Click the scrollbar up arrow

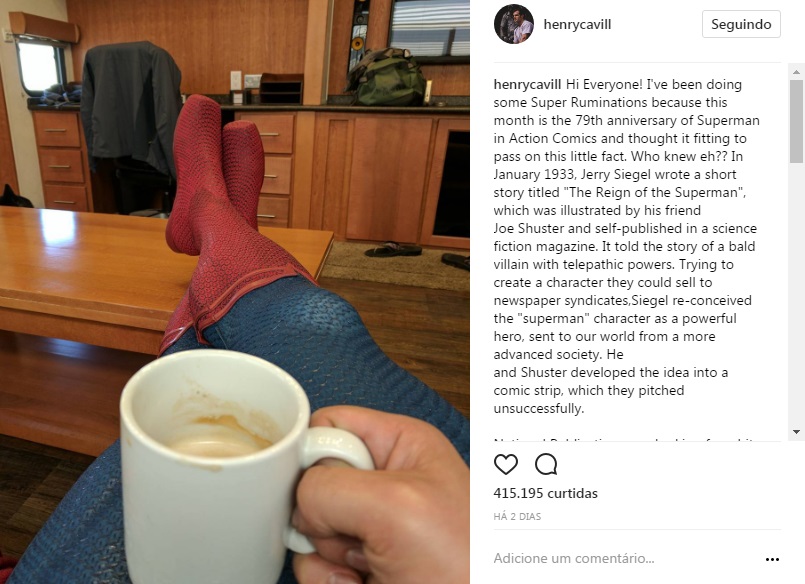pos(796,71)
